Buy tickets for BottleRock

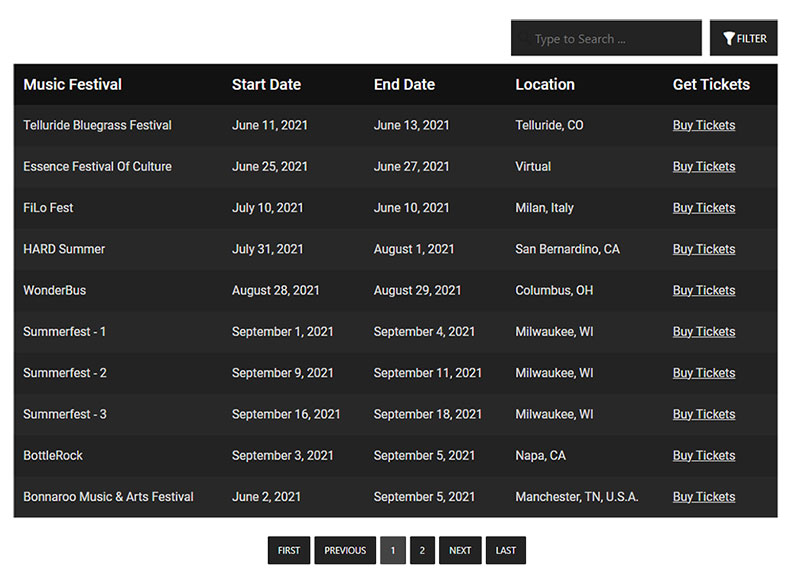point(704,456)
